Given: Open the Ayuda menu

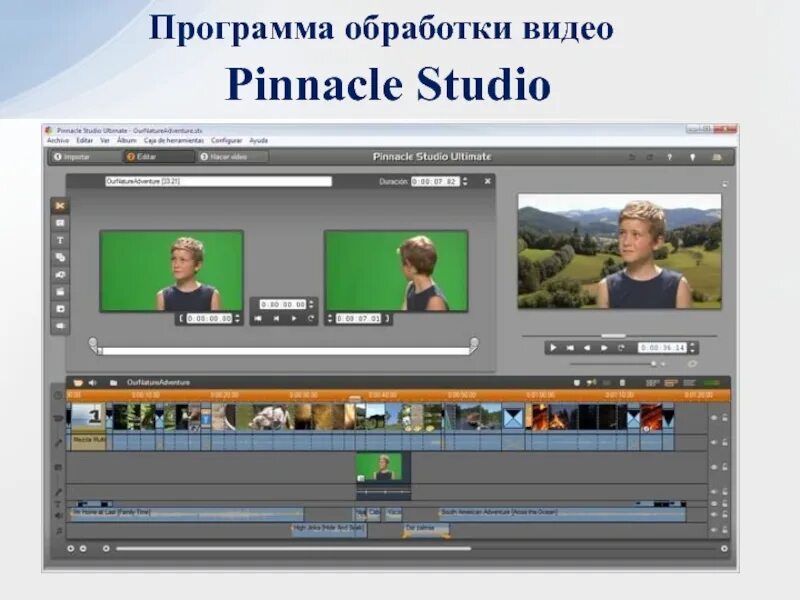Looking at the screenshot, I should click(259, 140).
